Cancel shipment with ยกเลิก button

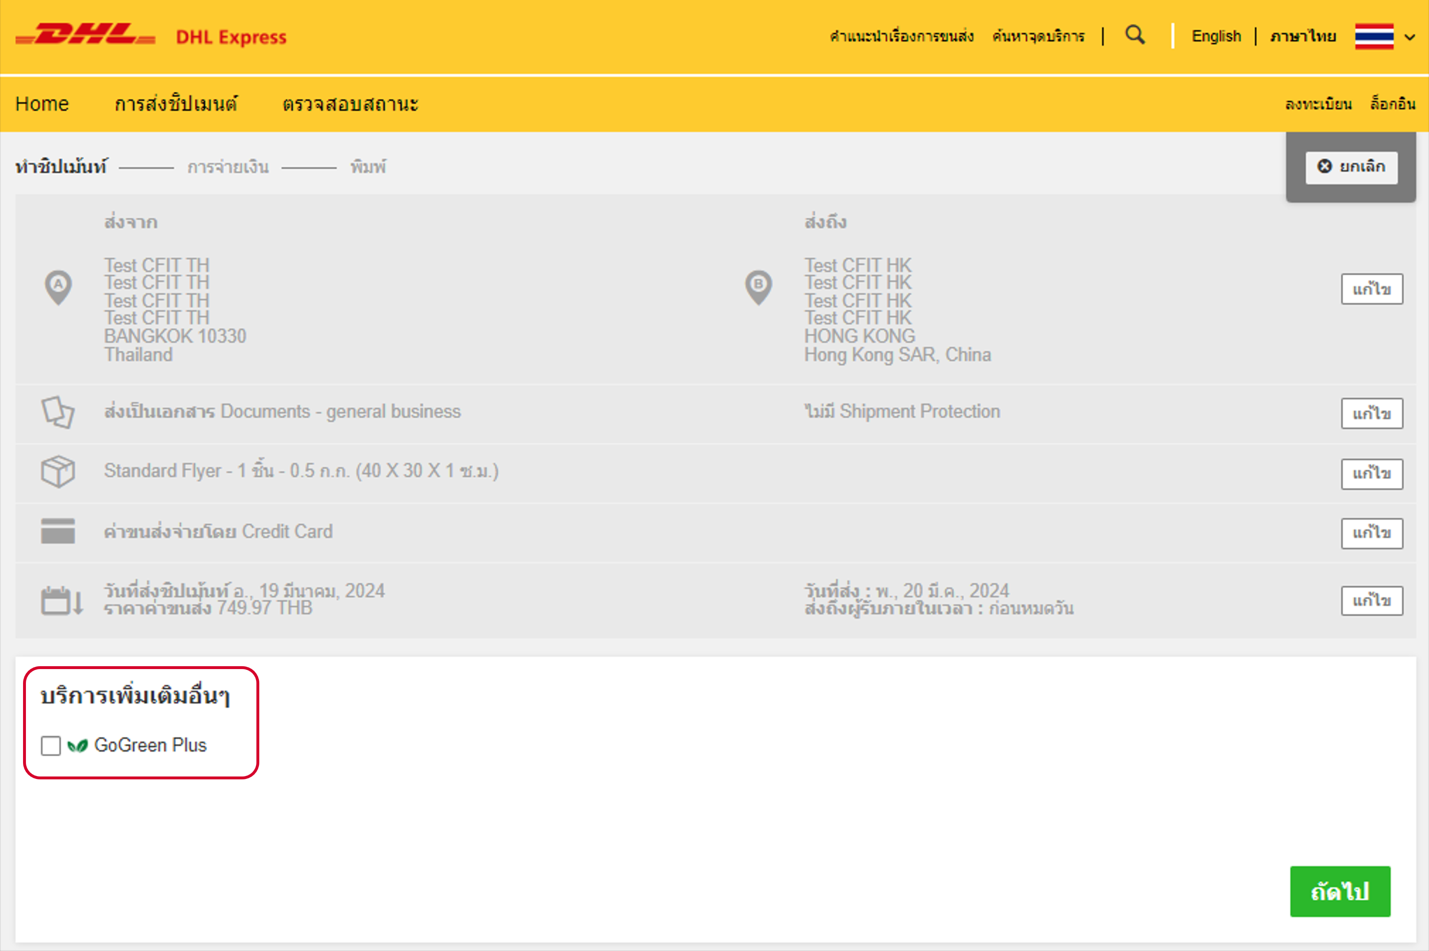point(1351,167)
